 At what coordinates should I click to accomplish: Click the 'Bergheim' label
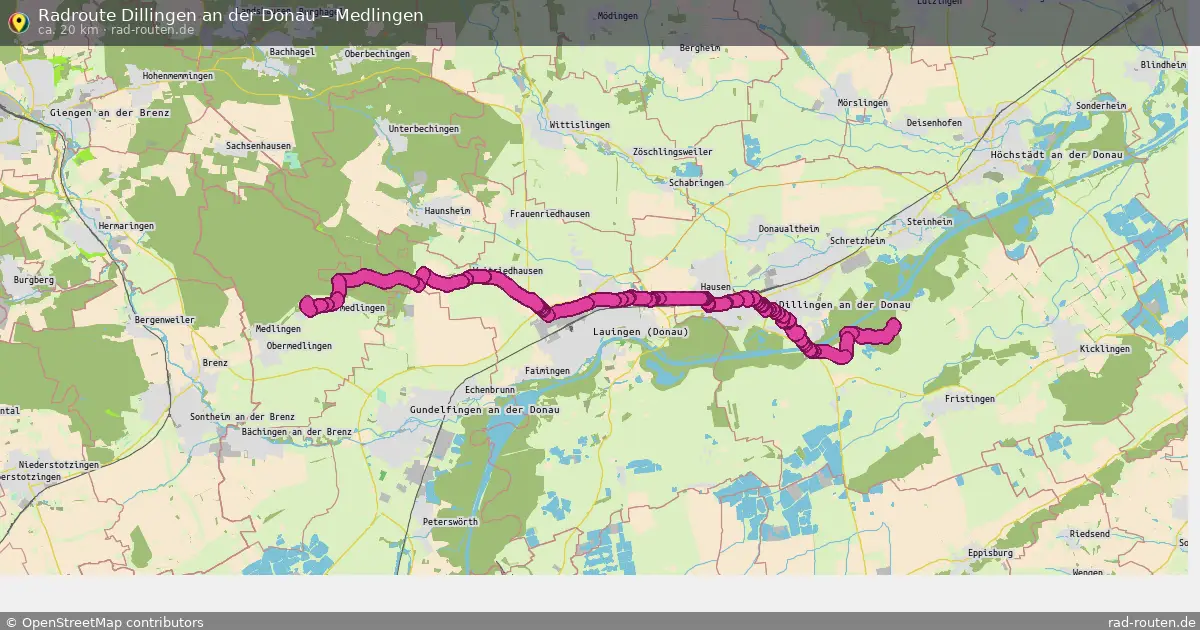(x=699, y=47)
